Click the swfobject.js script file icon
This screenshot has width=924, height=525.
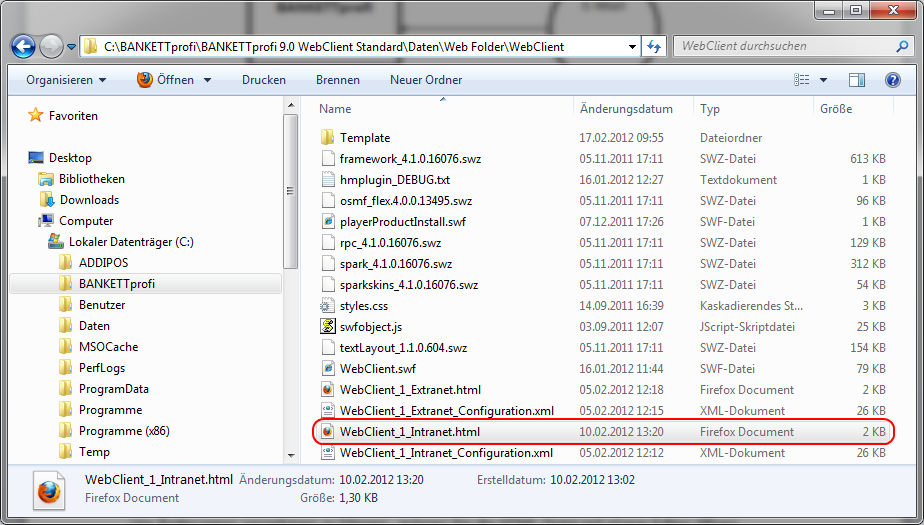(x=327, y=326)
